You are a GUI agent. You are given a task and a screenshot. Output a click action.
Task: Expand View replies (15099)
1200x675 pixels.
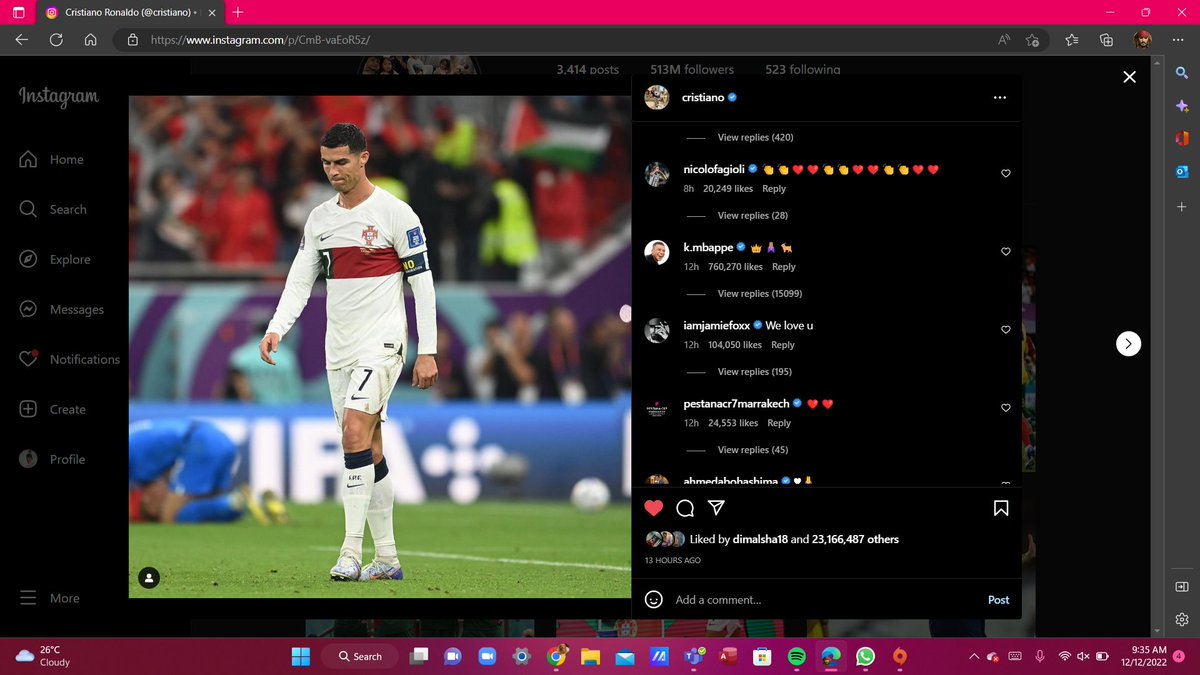(x=759, y=293)
